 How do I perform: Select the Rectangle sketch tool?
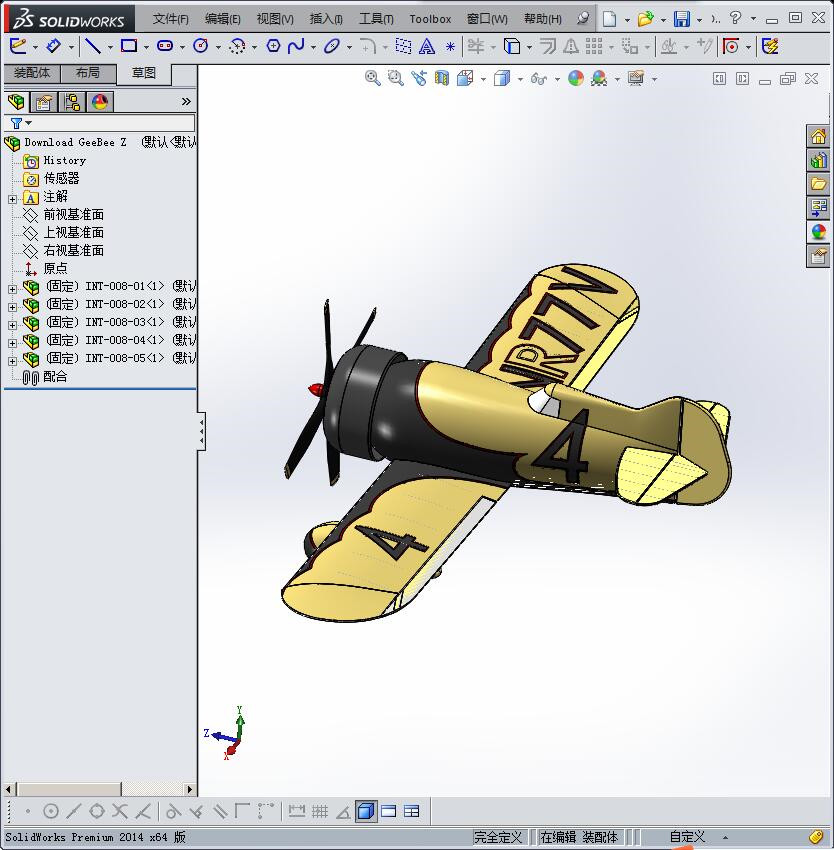pos(129,46)
